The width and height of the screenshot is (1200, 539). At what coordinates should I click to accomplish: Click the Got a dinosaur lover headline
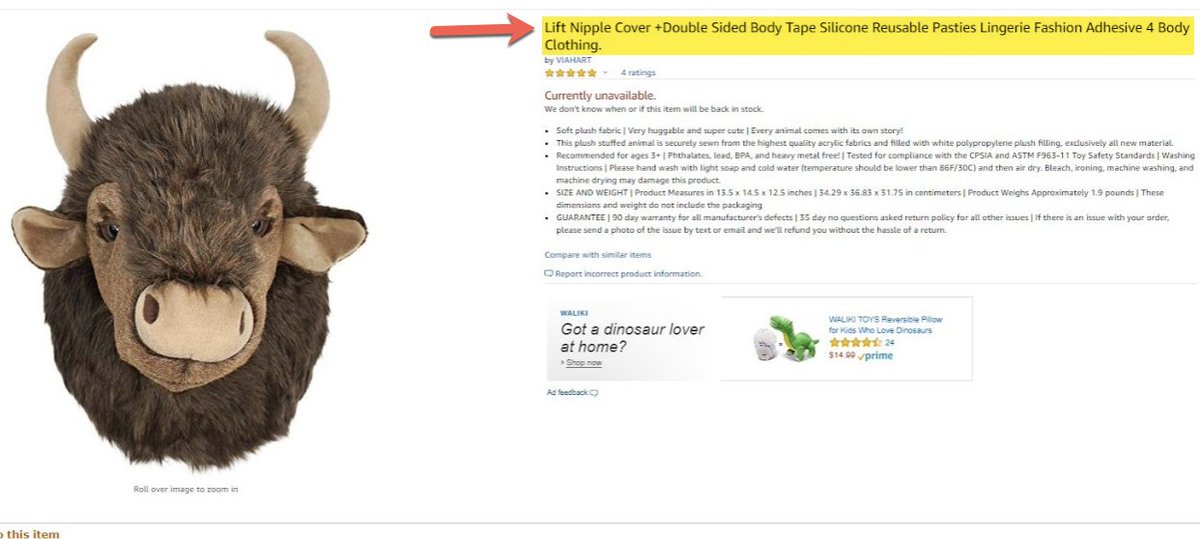point(632,338)
